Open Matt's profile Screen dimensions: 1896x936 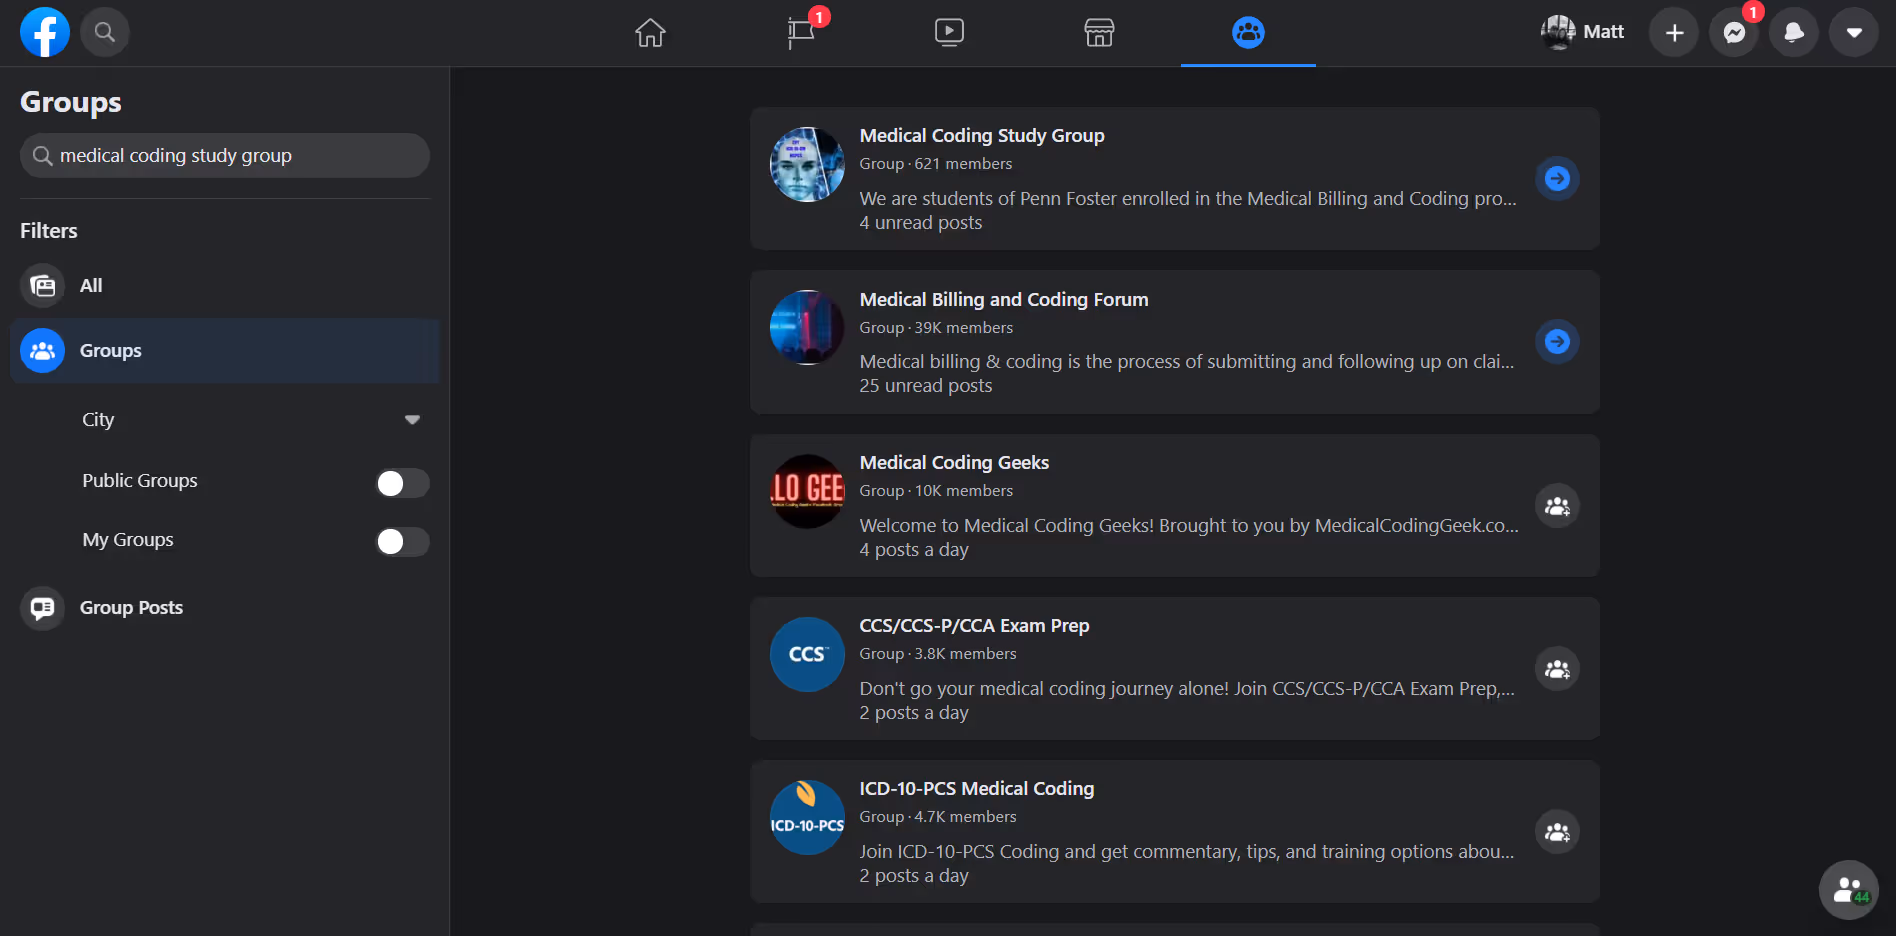coord(1582,32)
